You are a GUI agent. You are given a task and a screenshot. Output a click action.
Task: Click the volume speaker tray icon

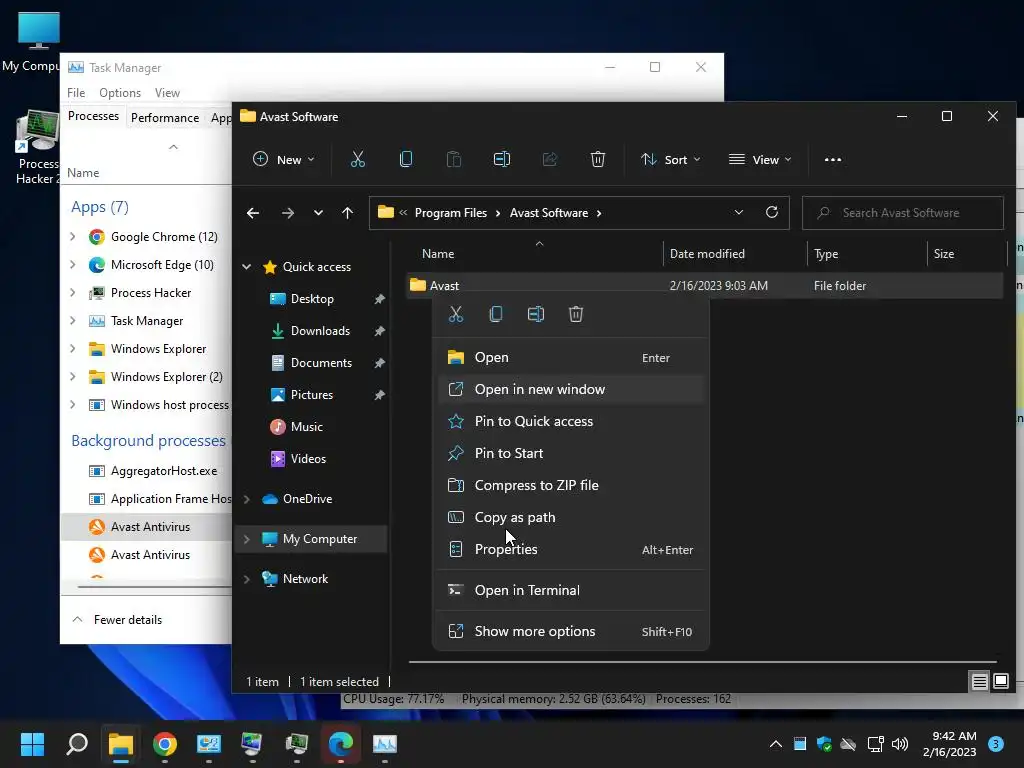[900, 744]
